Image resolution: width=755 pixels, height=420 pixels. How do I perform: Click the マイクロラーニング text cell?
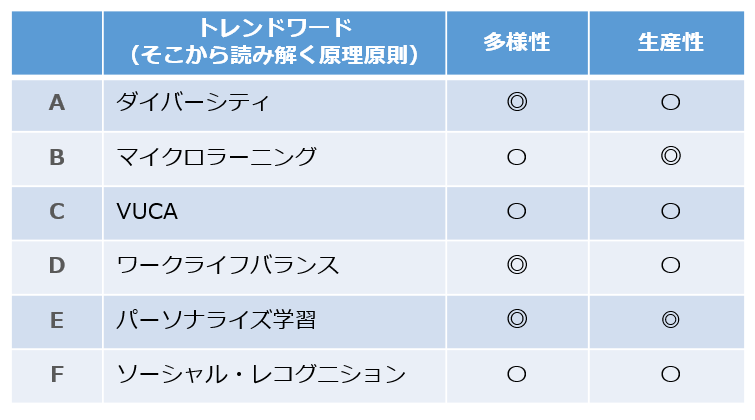(274, 159)
